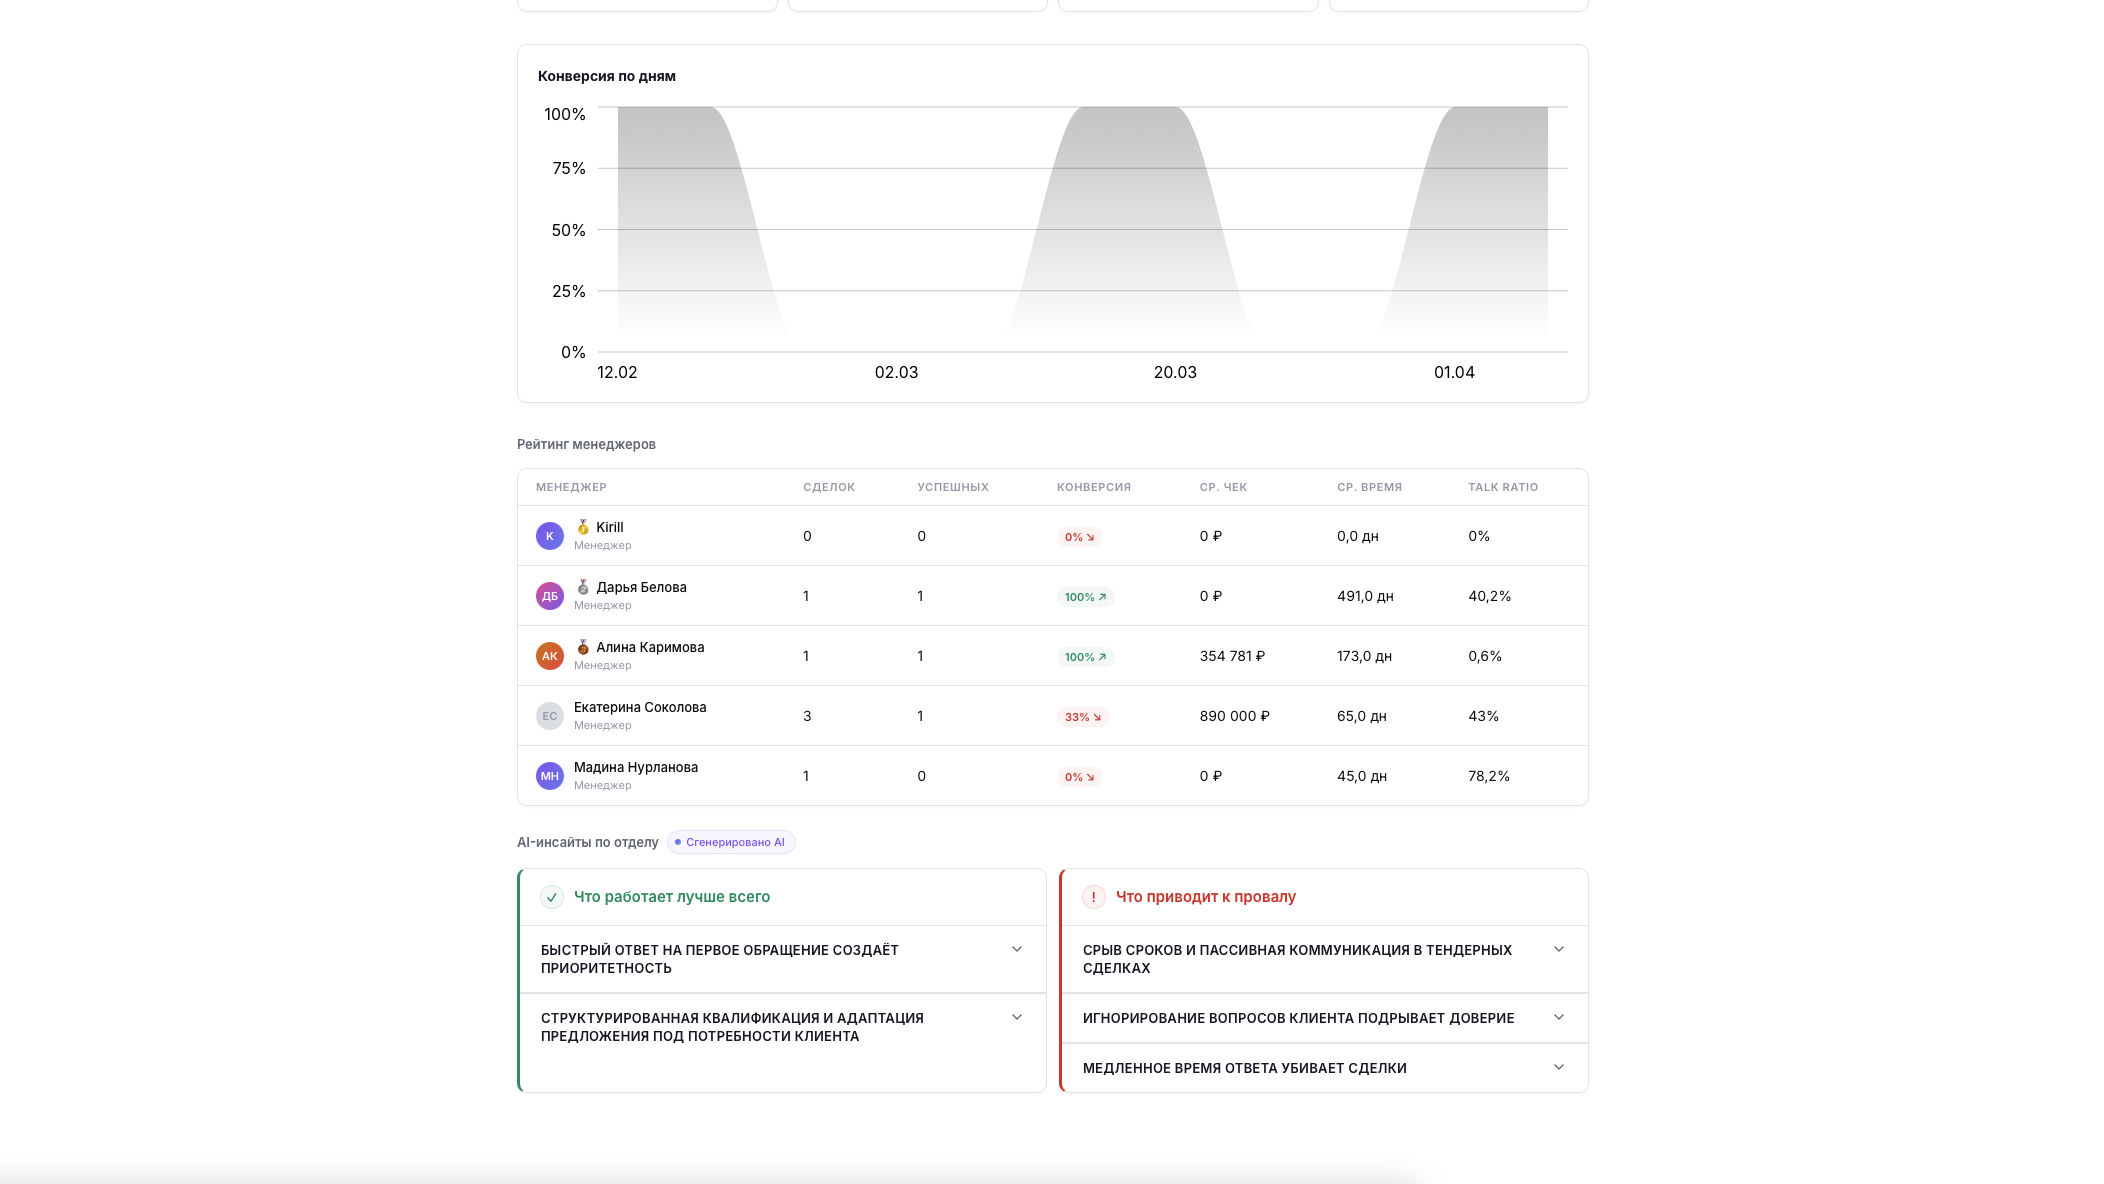Click the gold medal icon by Kirill

tap(583, 527)
